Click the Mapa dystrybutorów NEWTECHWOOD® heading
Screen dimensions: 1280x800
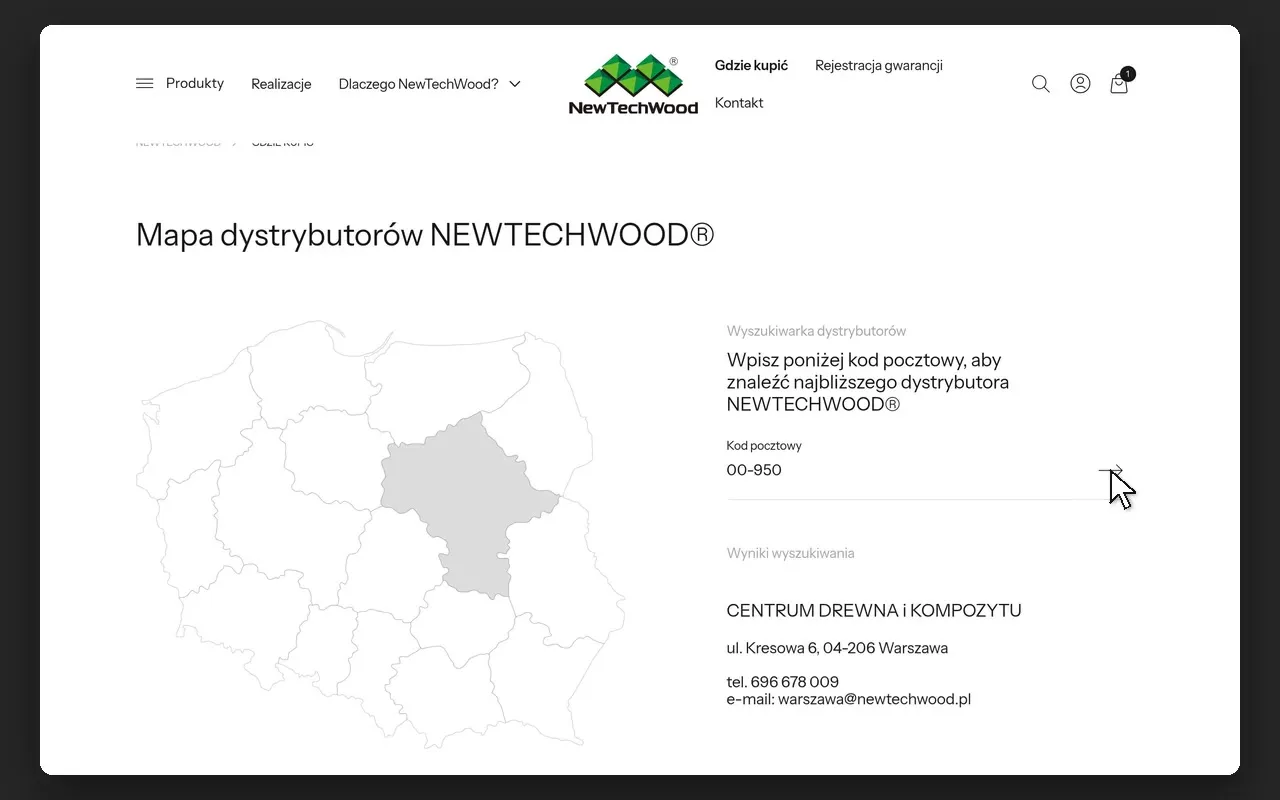pos(425,235)
